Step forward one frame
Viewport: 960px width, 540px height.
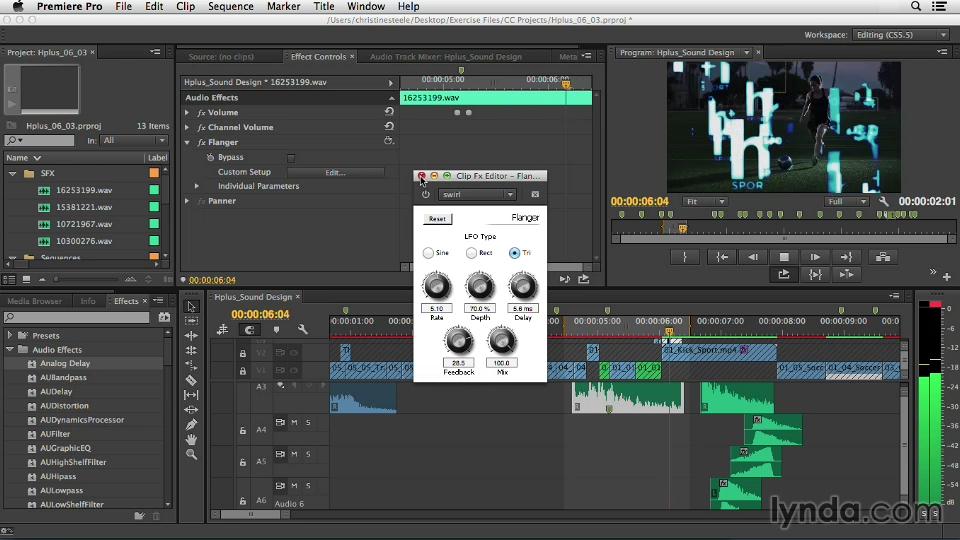coord(815,257)
